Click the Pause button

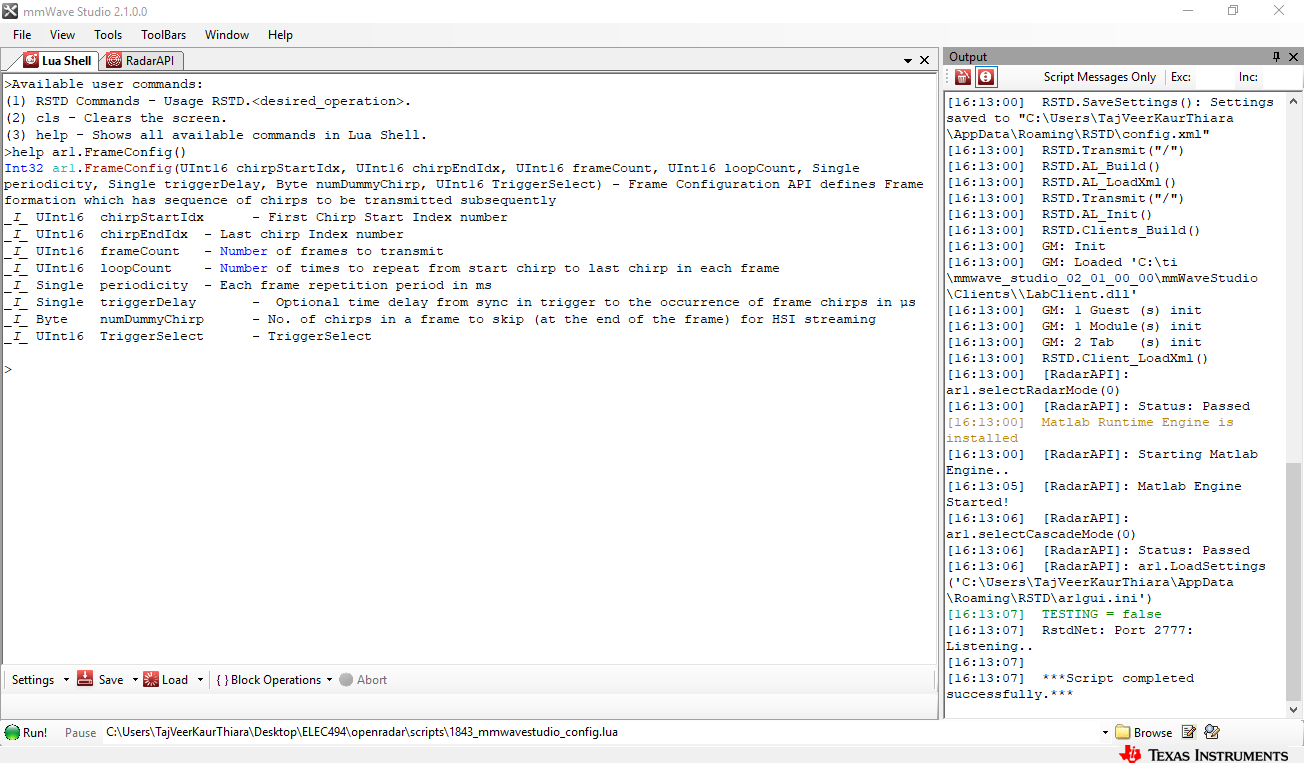click(x=80, y=732)
